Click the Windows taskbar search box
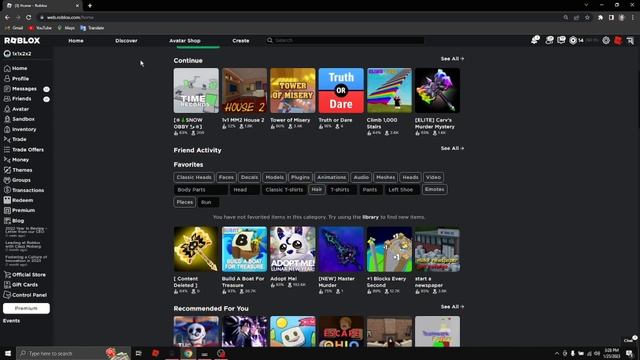Screen dimensions: 640x360 [73, 353]
